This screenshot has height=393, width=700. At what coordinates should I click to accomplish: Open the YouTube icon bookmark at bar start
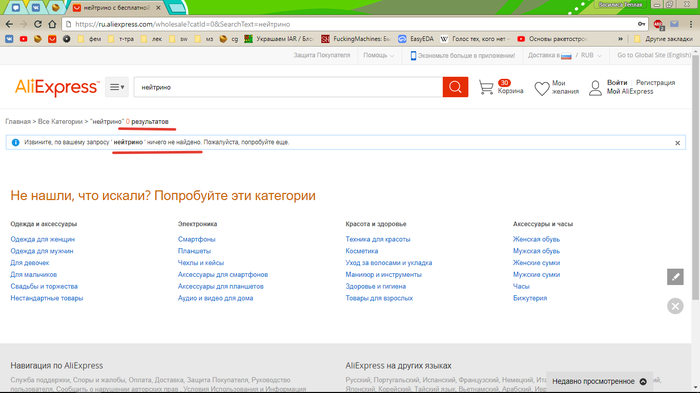[x=23, y=39]
